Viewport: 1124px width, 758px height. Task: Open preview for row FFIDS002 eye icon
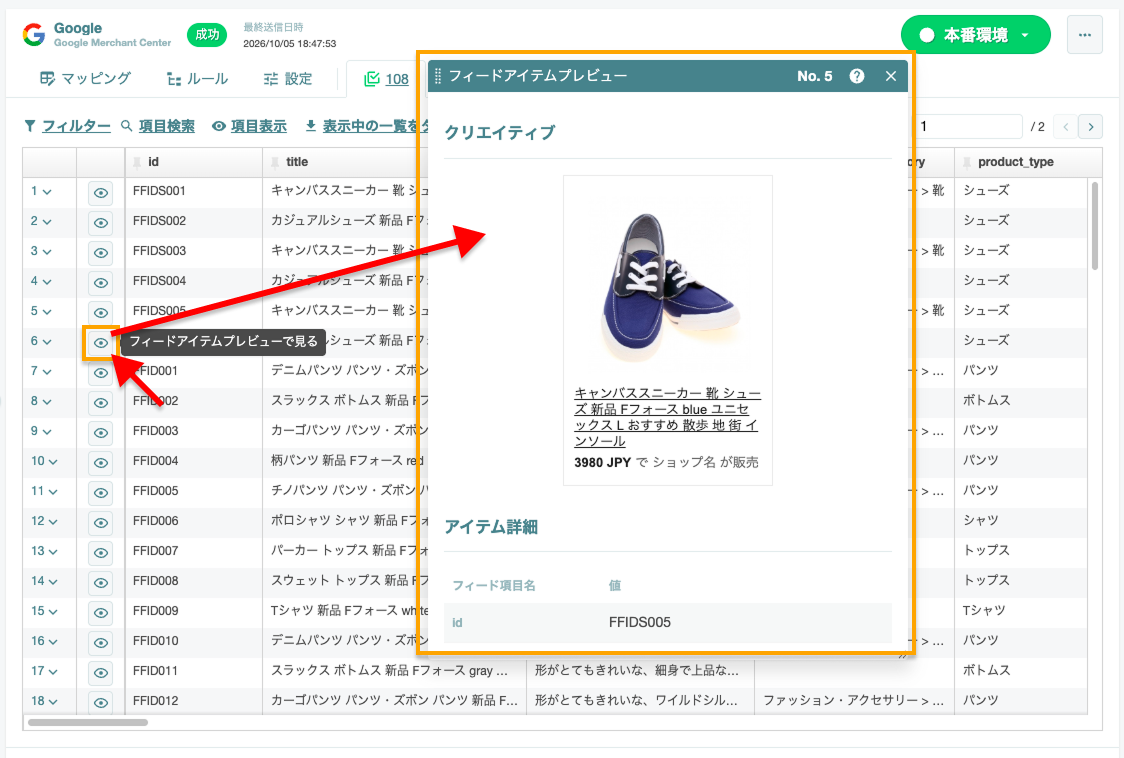click(x=101, y=223)
